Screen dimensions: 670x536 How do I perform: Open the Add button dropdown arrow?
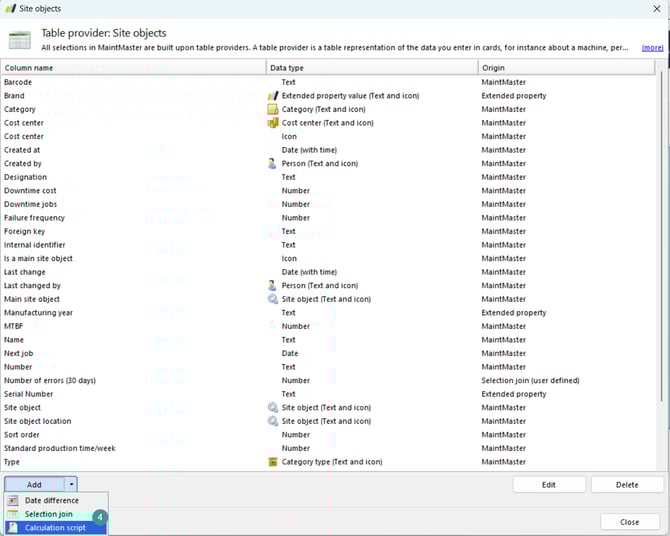(71, 484)
